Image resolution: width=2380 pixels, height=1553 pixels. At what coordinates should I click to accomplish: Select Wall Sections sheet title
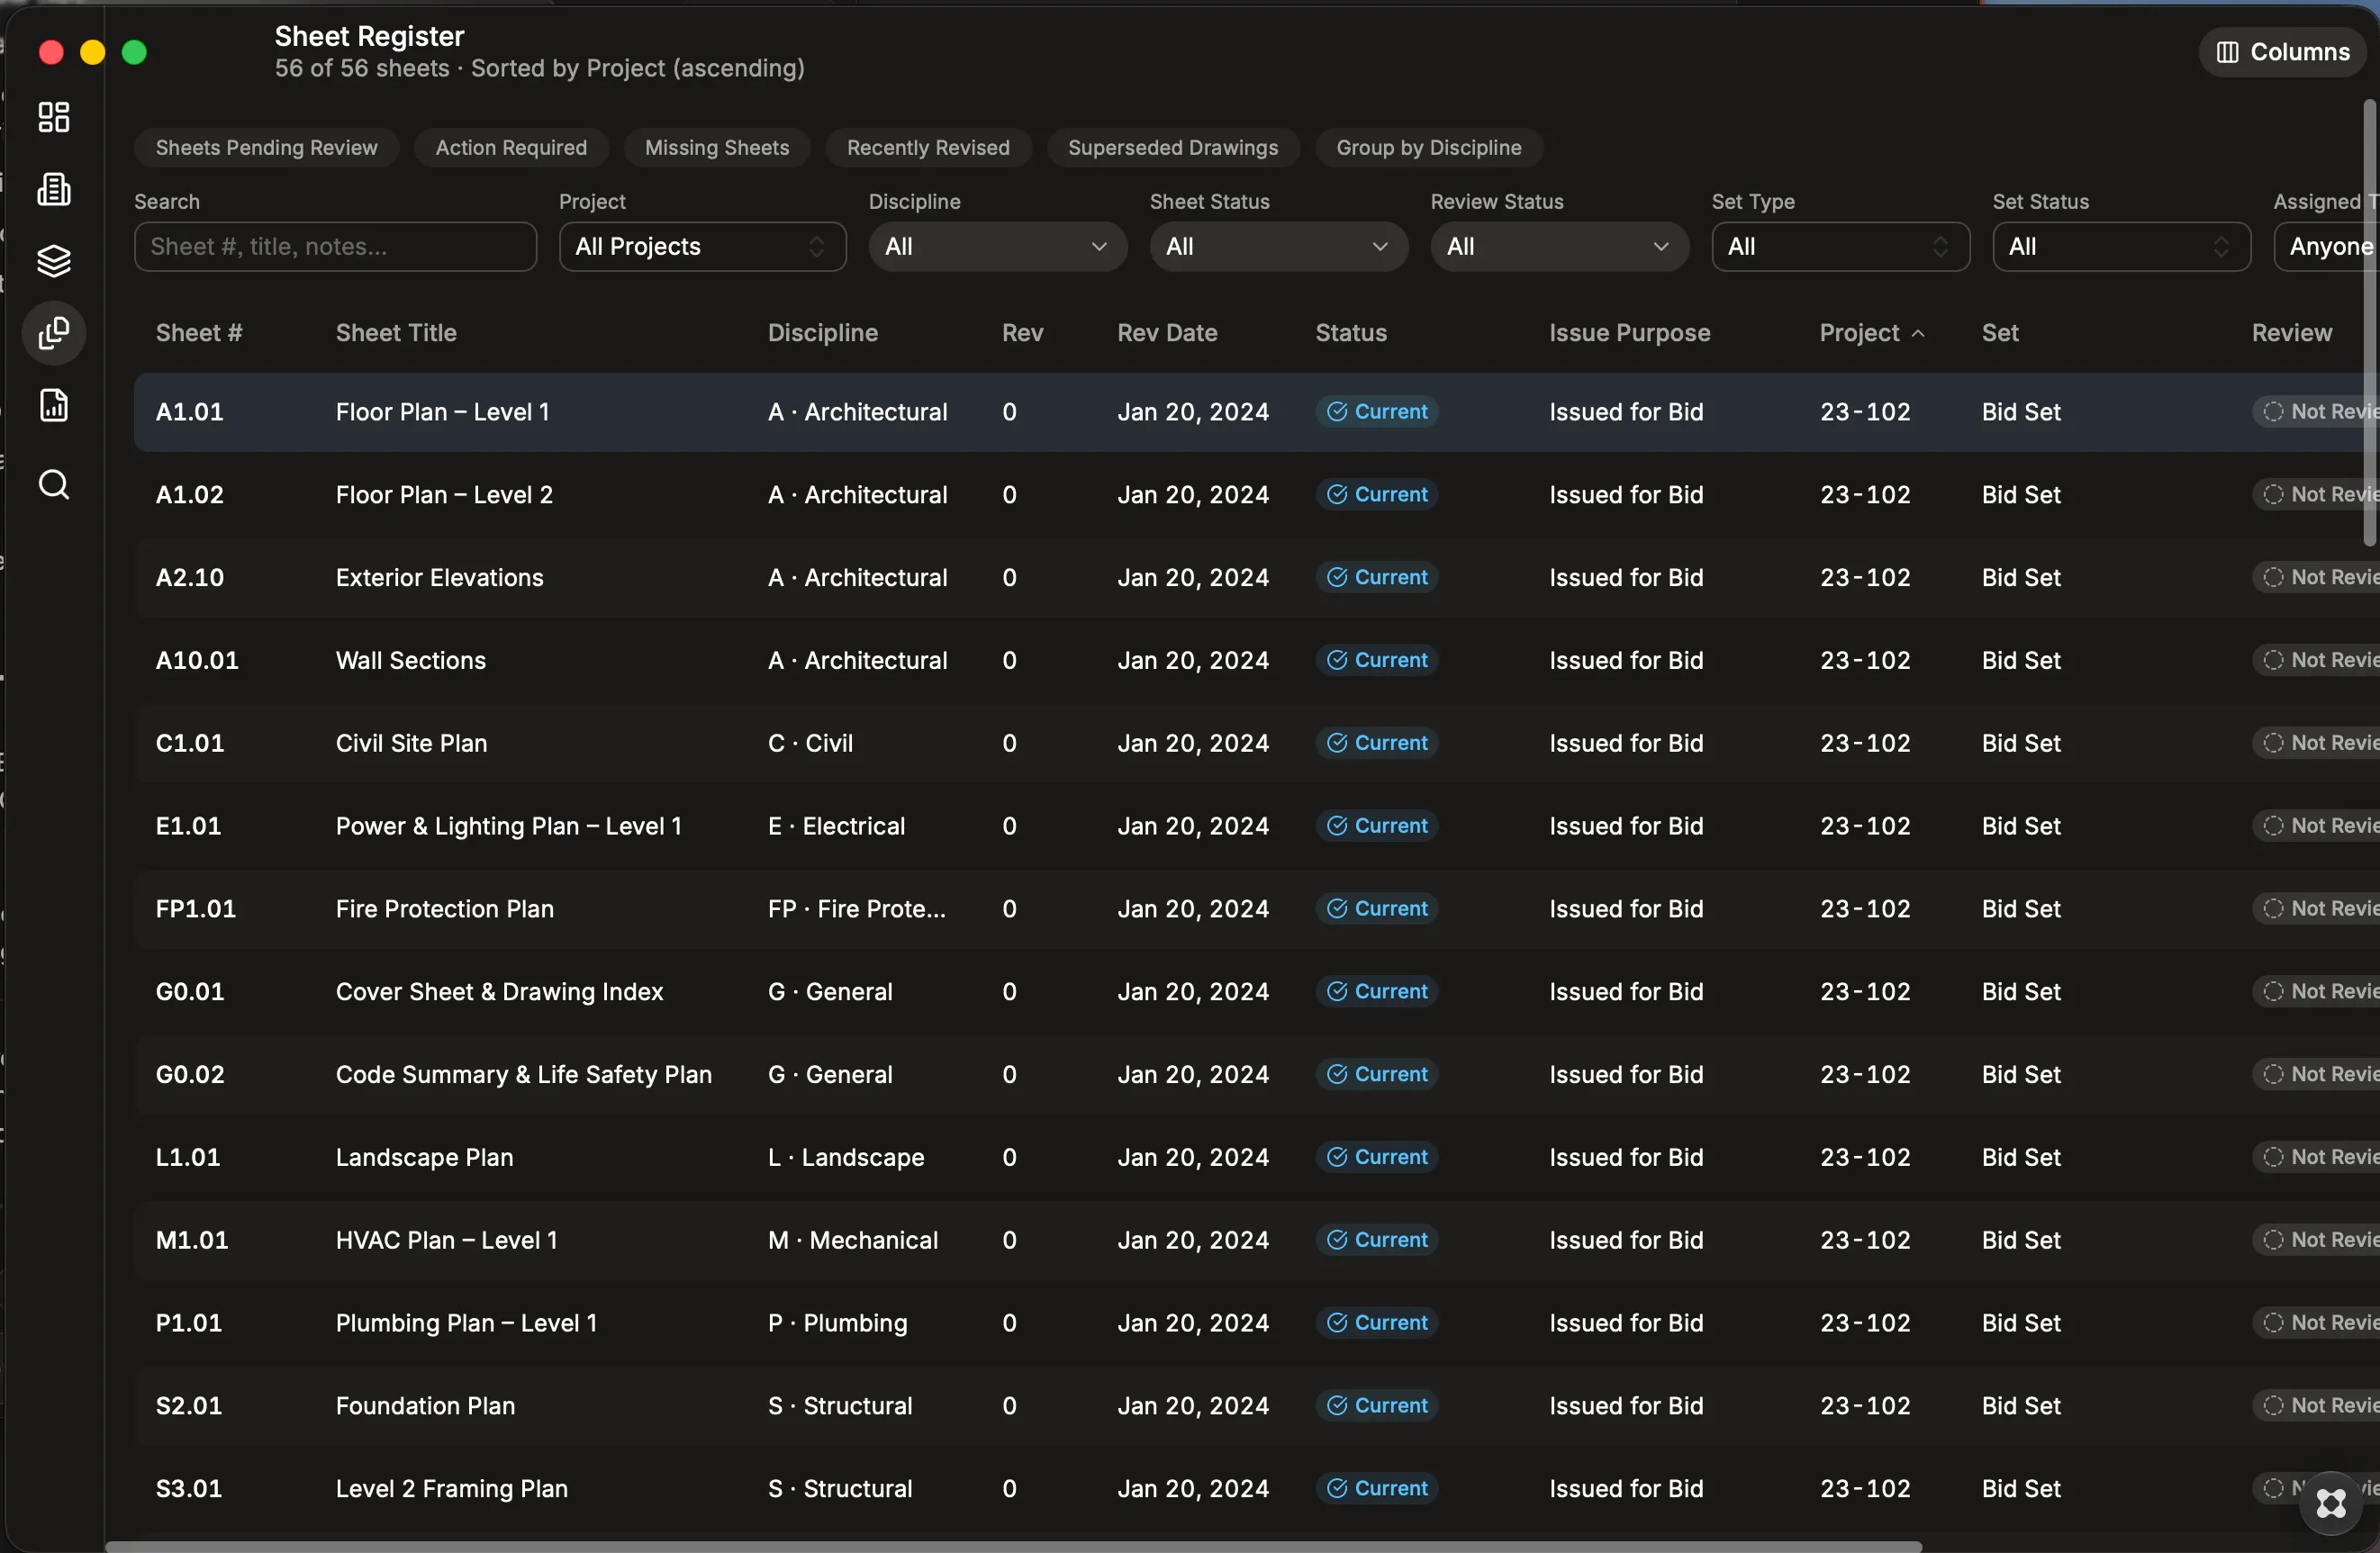click(410, 661)
